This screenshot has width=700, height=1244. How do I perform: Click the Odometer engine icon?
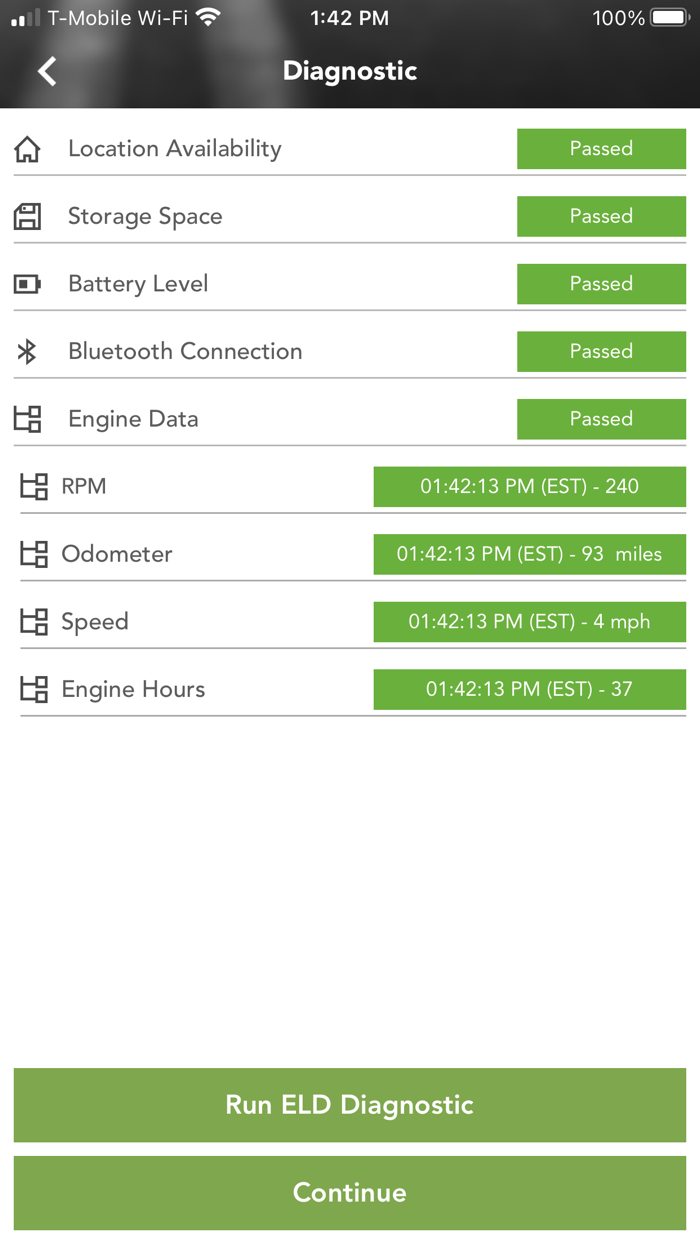tap(33, 554)
